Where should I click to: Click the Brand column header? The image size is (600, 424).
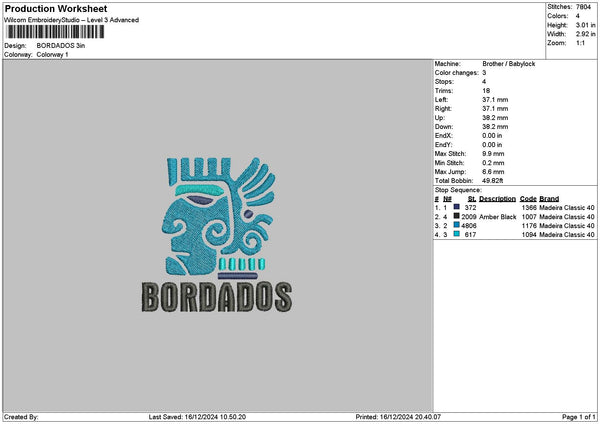pyautogui.click(x=549, y=199)
